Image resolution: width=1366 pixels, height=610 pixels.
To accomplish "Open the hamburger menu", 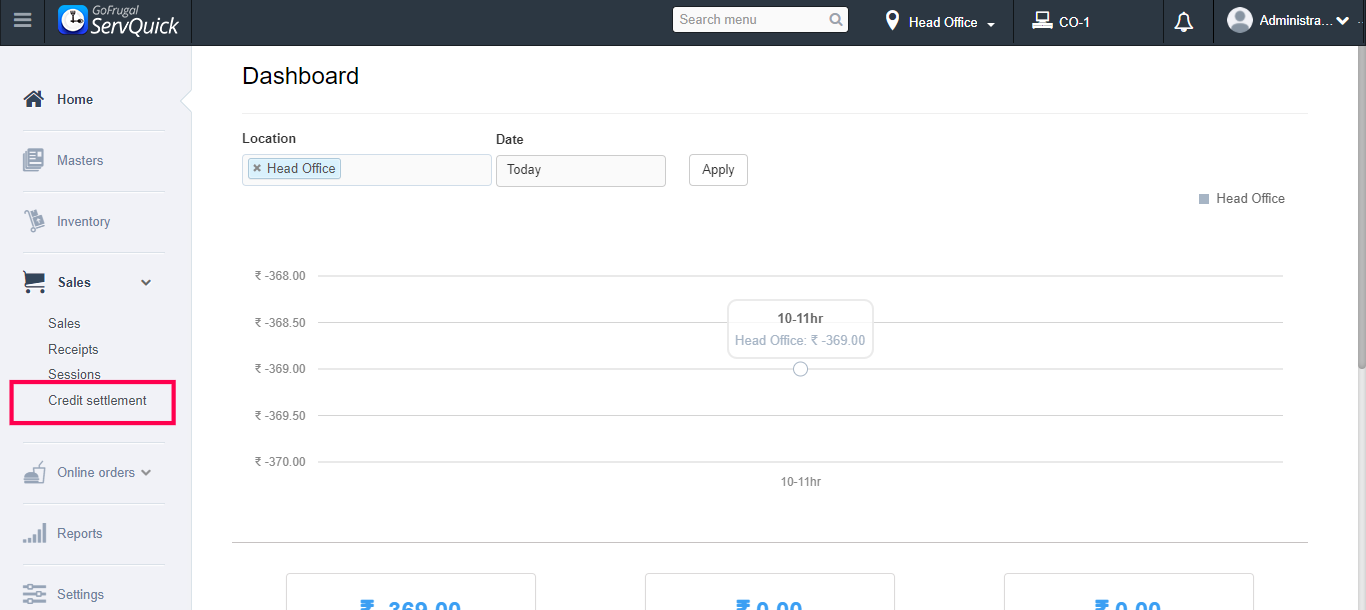I will (22, 20).
